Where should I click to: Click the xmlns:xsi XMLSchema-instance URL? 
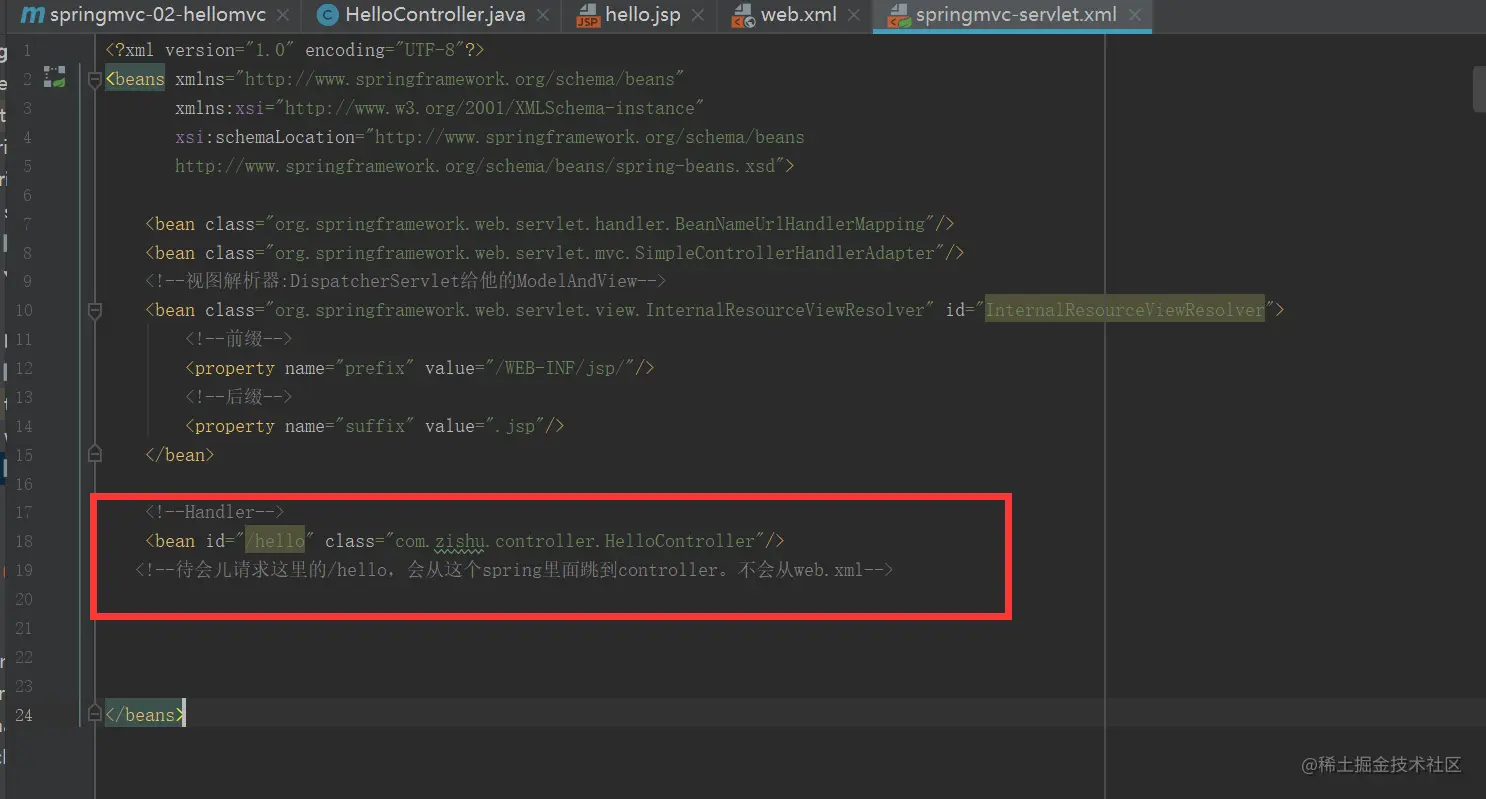click(496, 108)
